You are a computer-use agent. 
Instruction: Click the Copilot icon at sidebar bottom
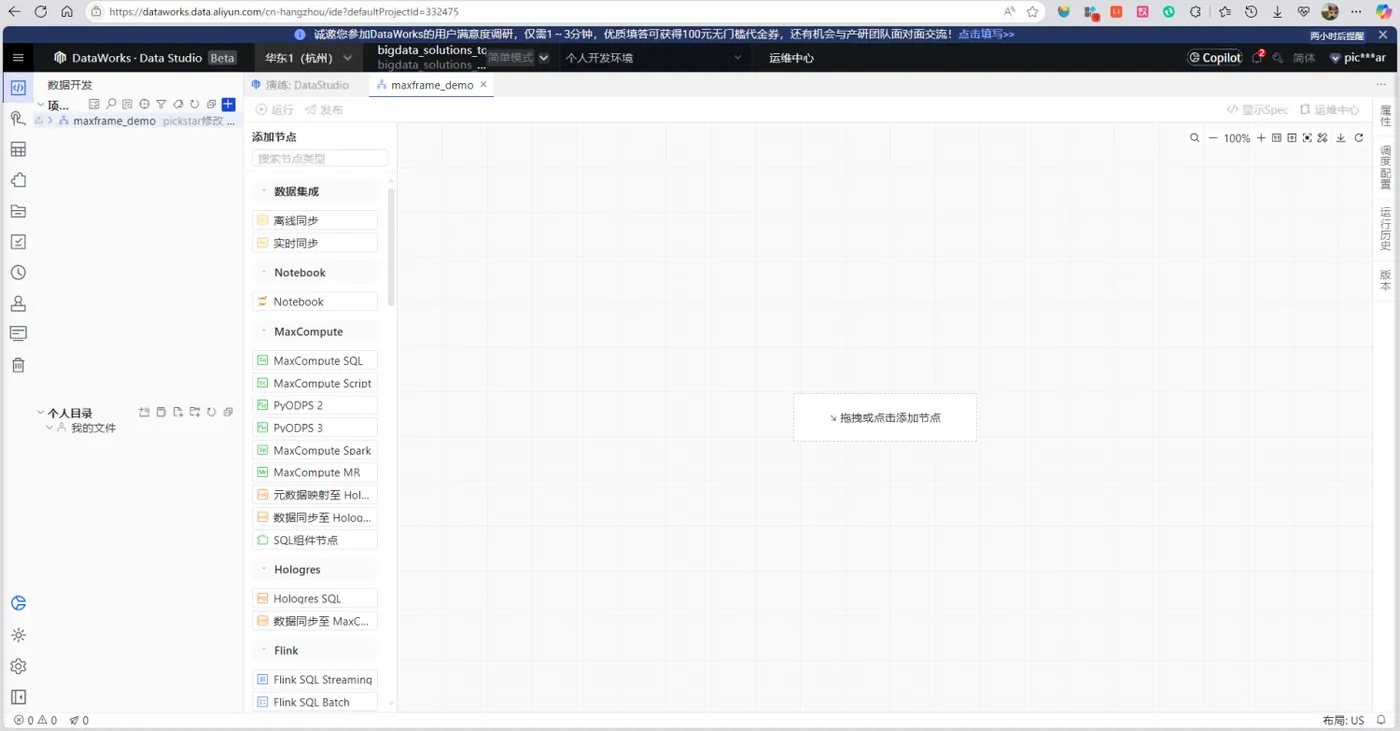pos(18,603)
